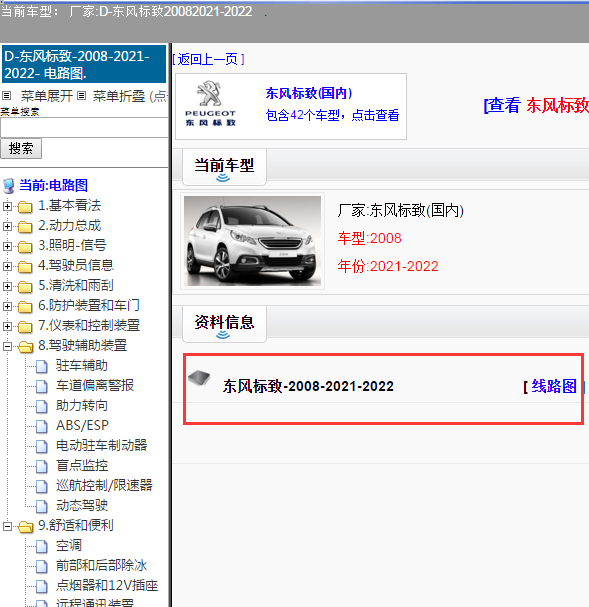
Task: Collapse the 9.舒适和便利 folder node
Action: 7,526
